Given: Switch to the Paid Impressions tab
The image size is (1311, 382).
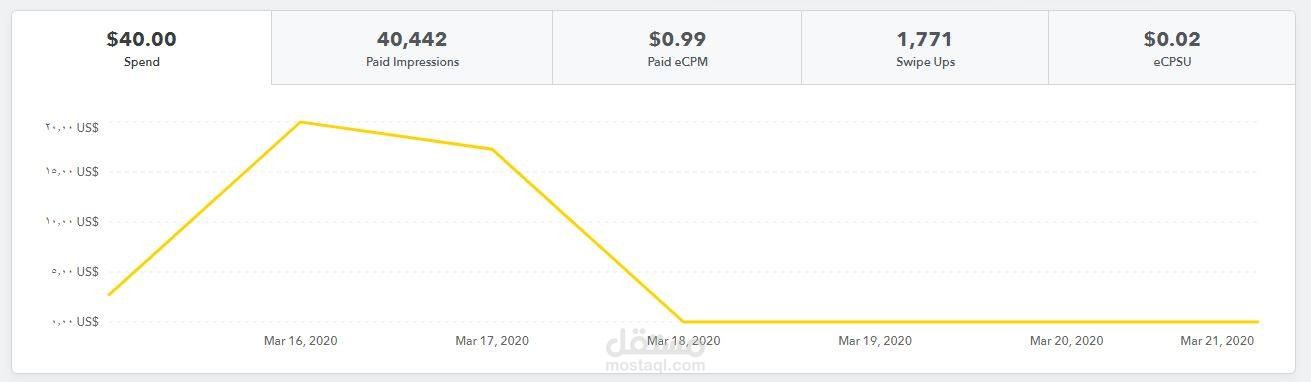Looking at the screenshot, I should (x=412, y=48).
